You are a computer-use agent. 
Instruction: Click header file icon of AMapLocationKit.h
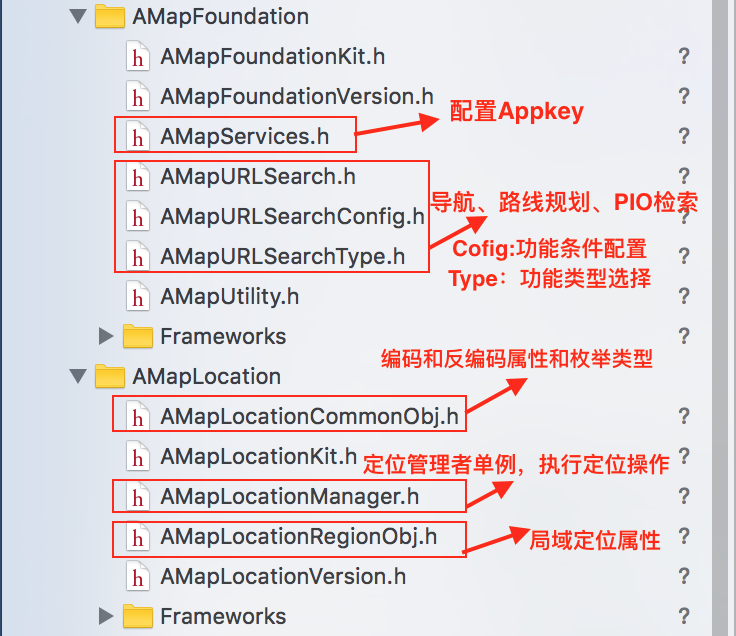(138, 456)
